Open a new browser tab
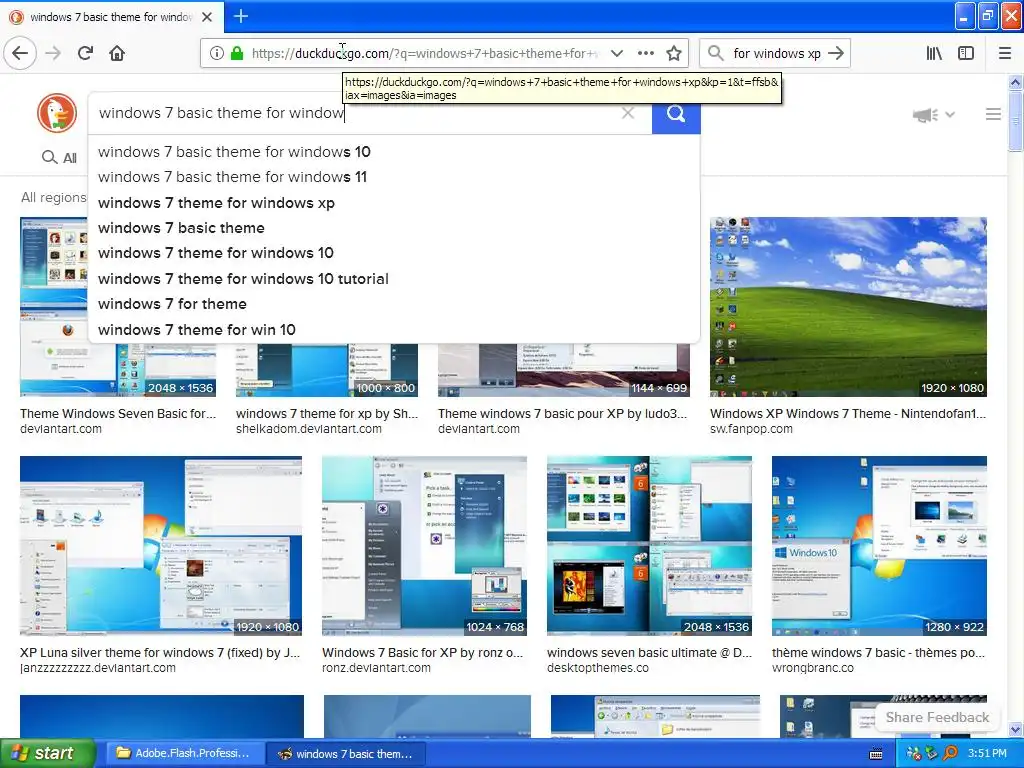This screenshot has width=1024, height=768. click(240, 16)
